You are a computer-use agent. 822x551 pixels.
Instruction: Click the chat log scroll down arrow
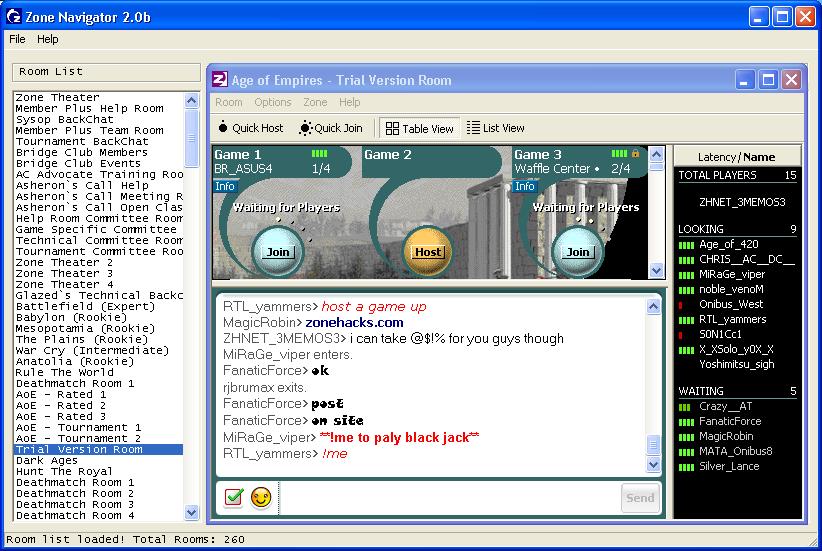[x=653, y=464]
